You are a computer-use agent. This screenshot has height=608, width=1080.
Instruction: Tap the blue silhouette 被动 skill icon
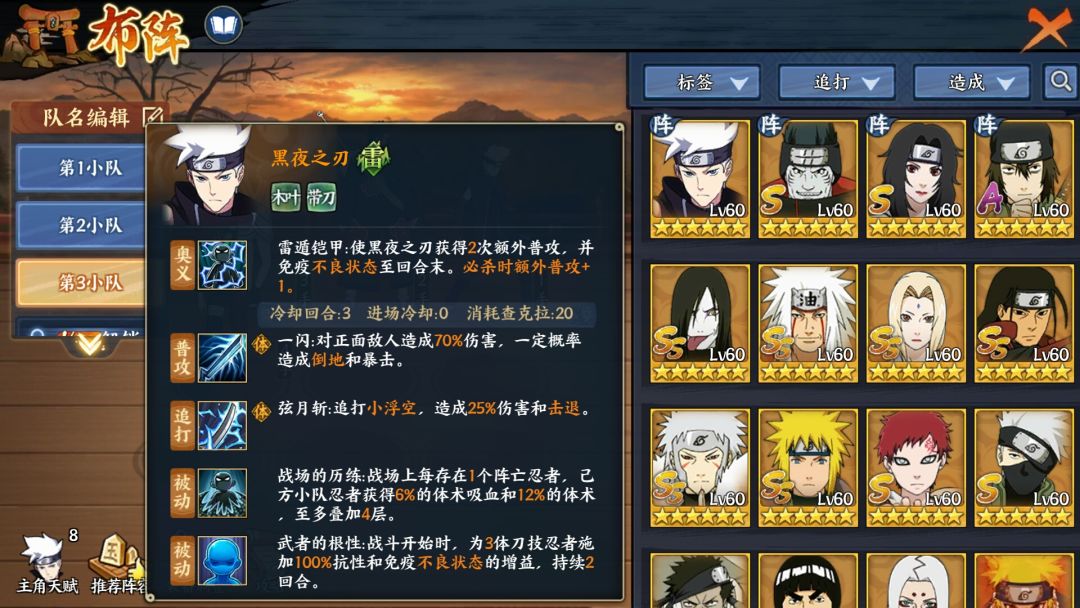tap(222, 560)
